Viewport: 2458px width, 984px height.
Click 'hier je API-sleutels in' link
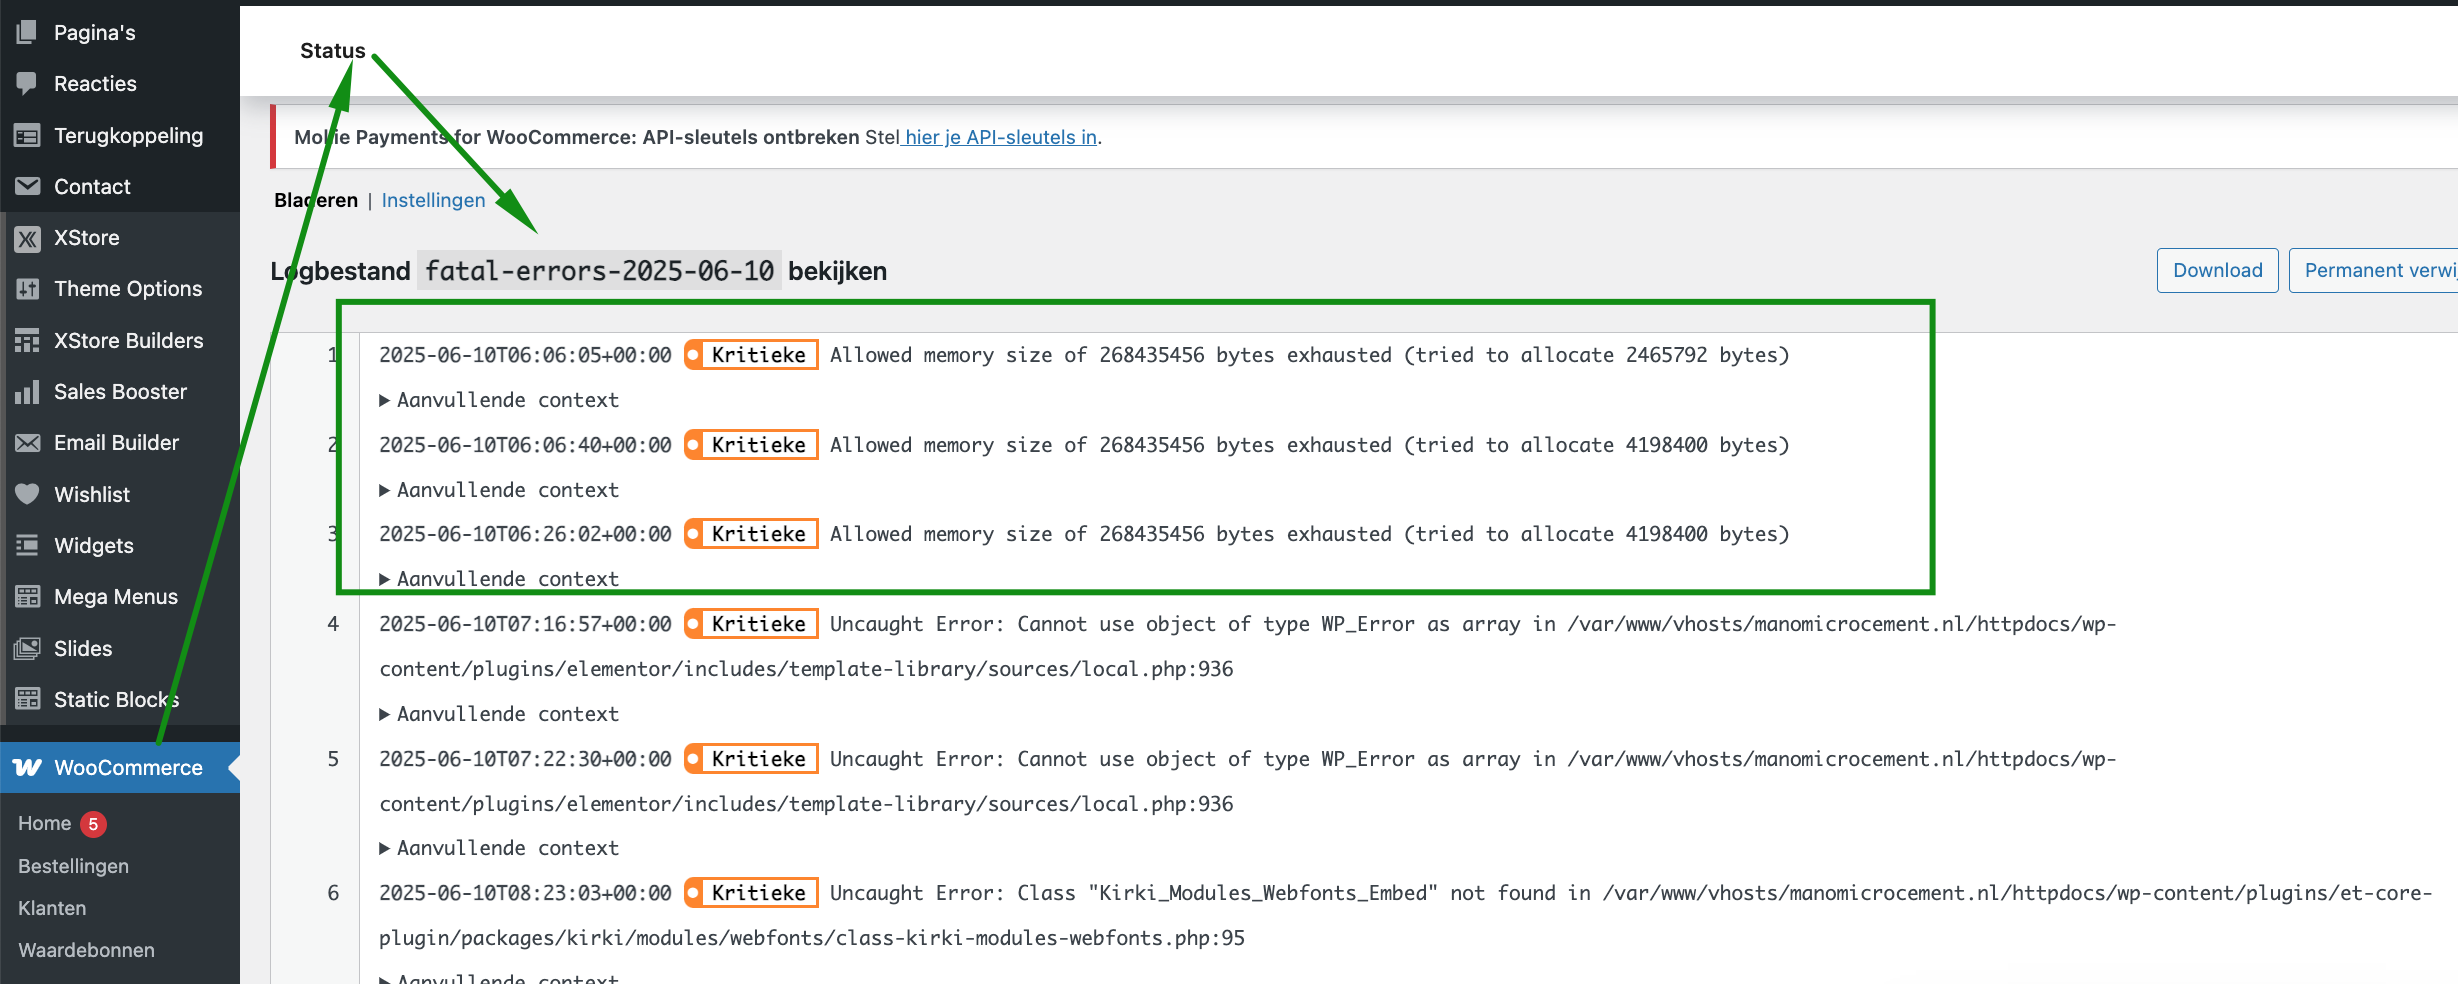[x=1001, y=137]
